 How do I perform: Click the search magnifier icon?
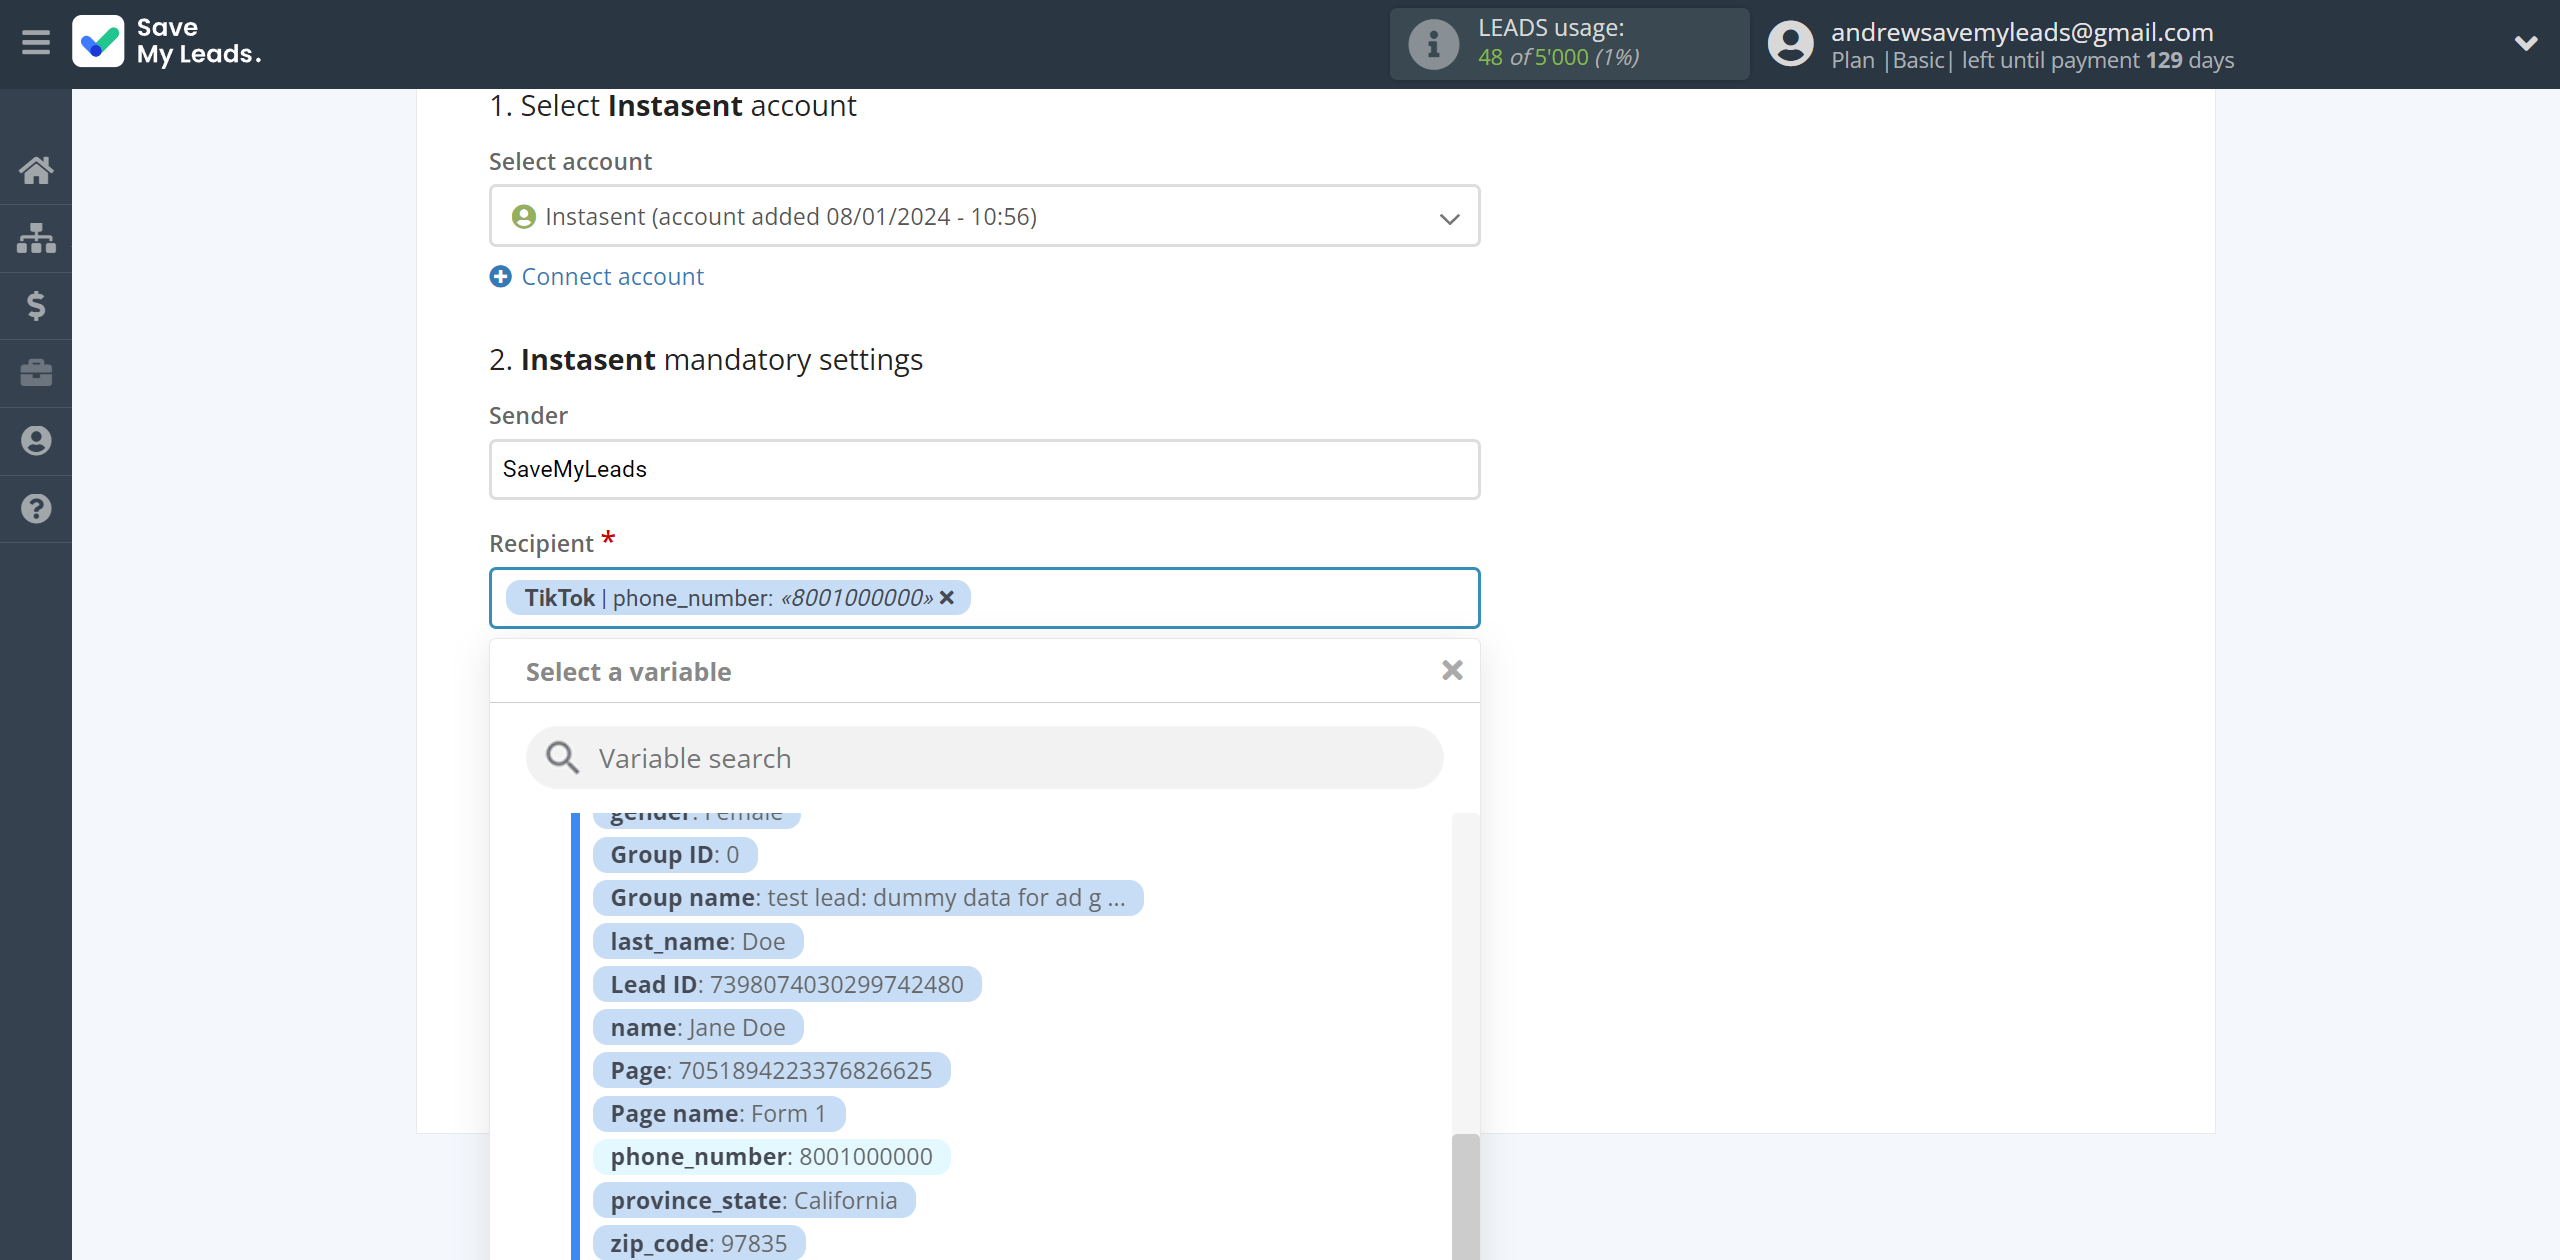tap(562, 758)
